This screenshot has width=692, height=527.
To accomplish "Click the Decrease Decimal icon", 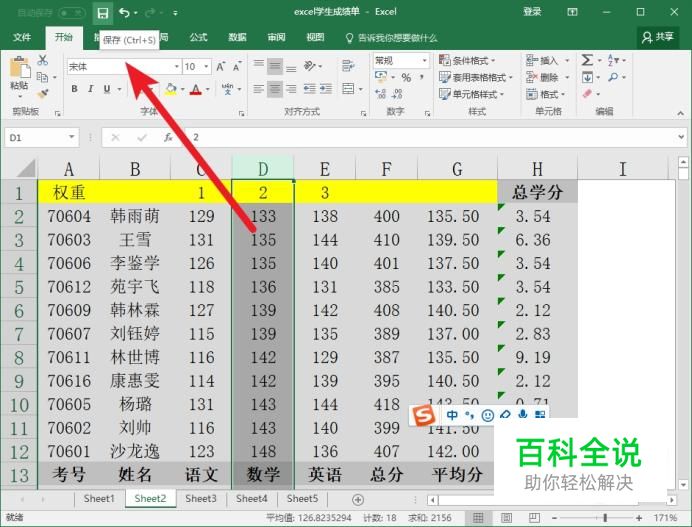I will tap(397, 93).
